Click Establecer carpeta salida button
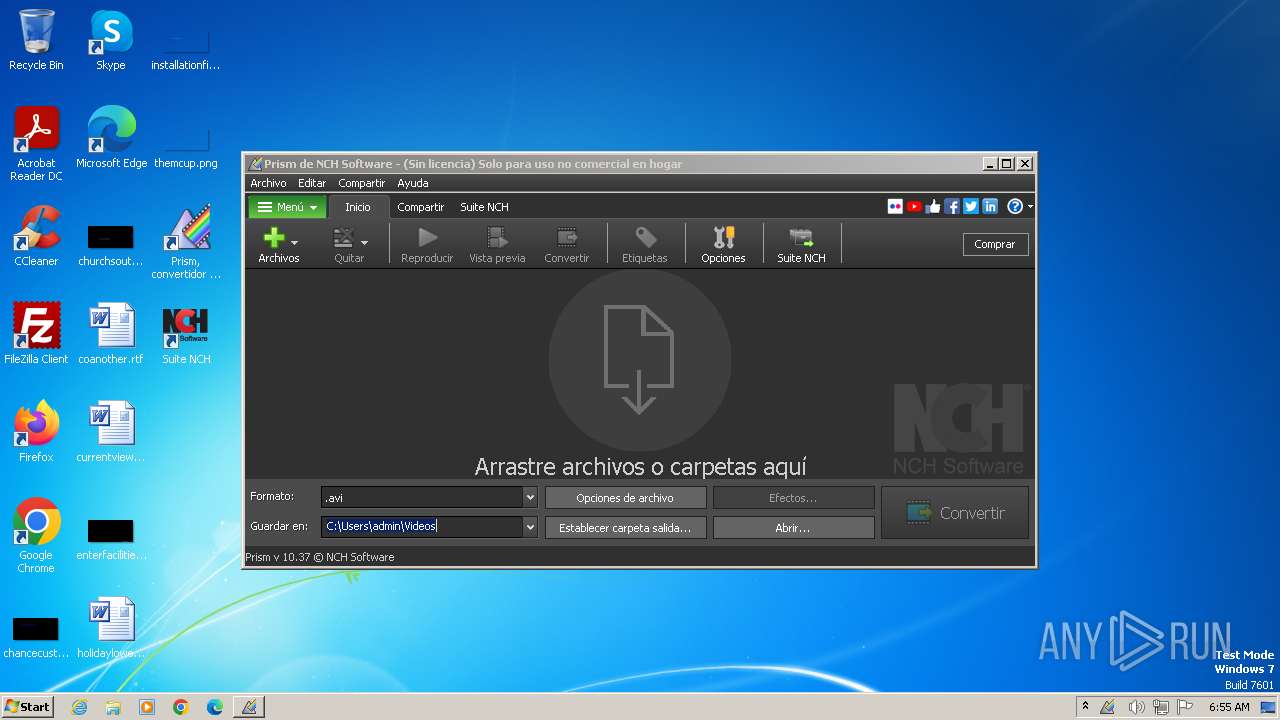The width and height of the screenshot is (1280, 720). point(625,527)
